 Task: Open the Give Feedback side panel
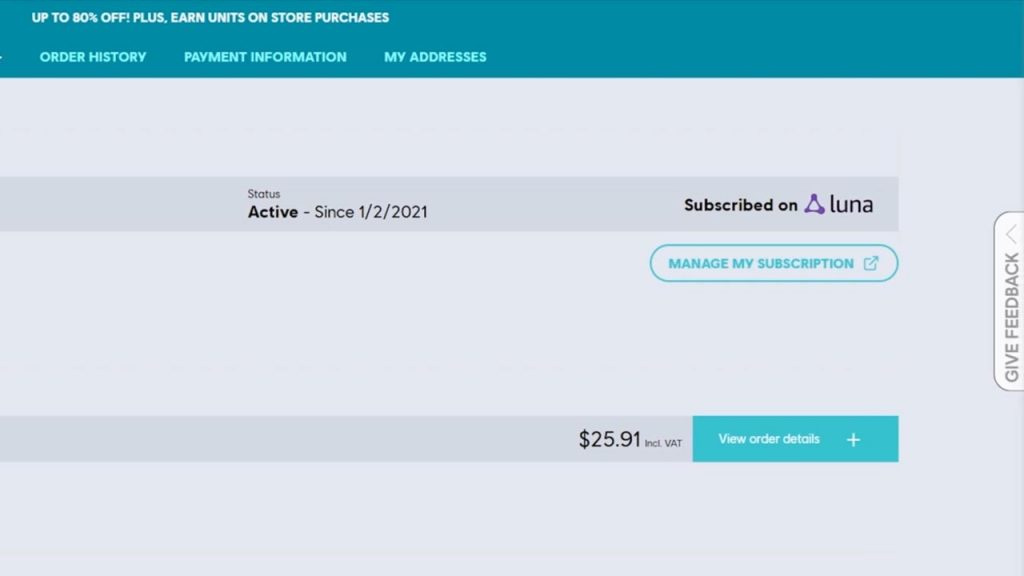[1010, 301]
